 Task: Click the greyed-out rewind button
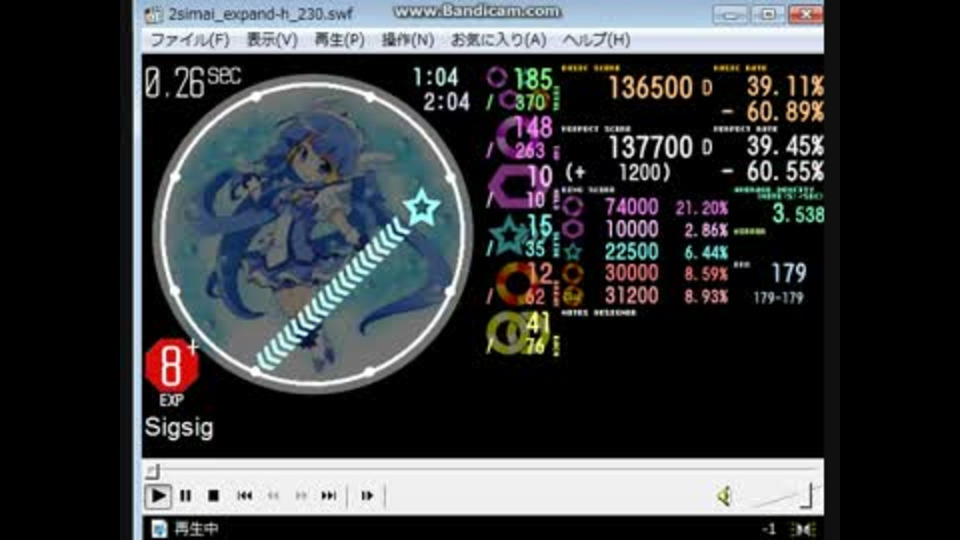273,496
